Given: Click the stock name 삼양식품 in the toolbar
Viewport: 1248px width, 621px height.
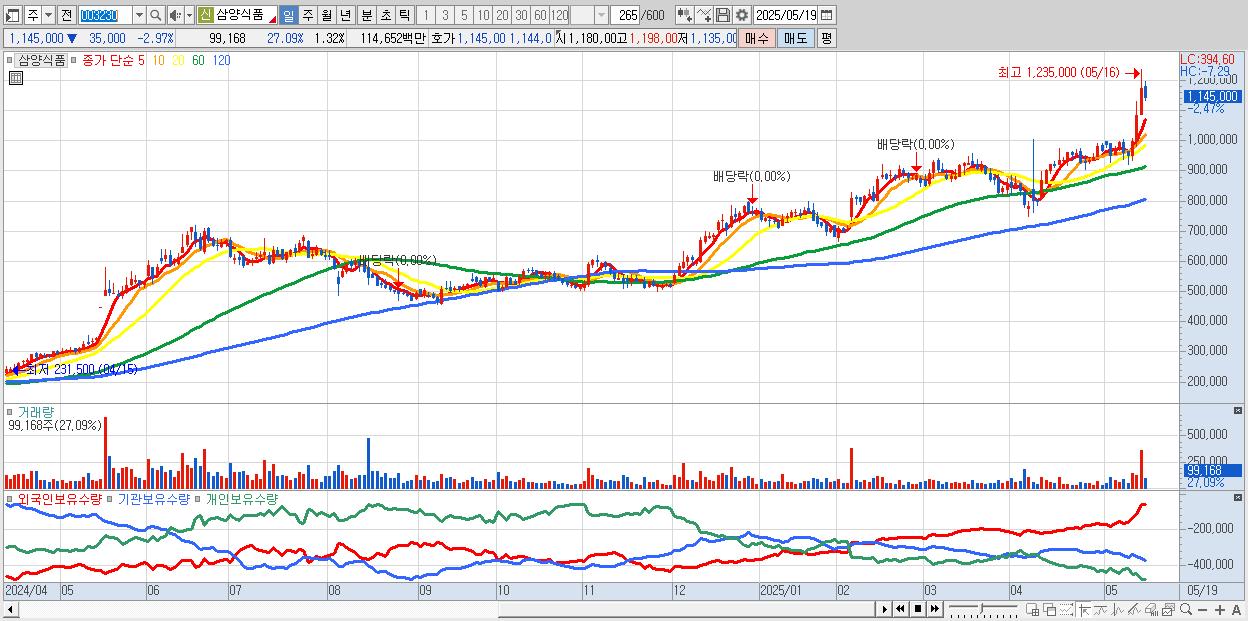Looking at the screenshot, I should coord(240,15).
